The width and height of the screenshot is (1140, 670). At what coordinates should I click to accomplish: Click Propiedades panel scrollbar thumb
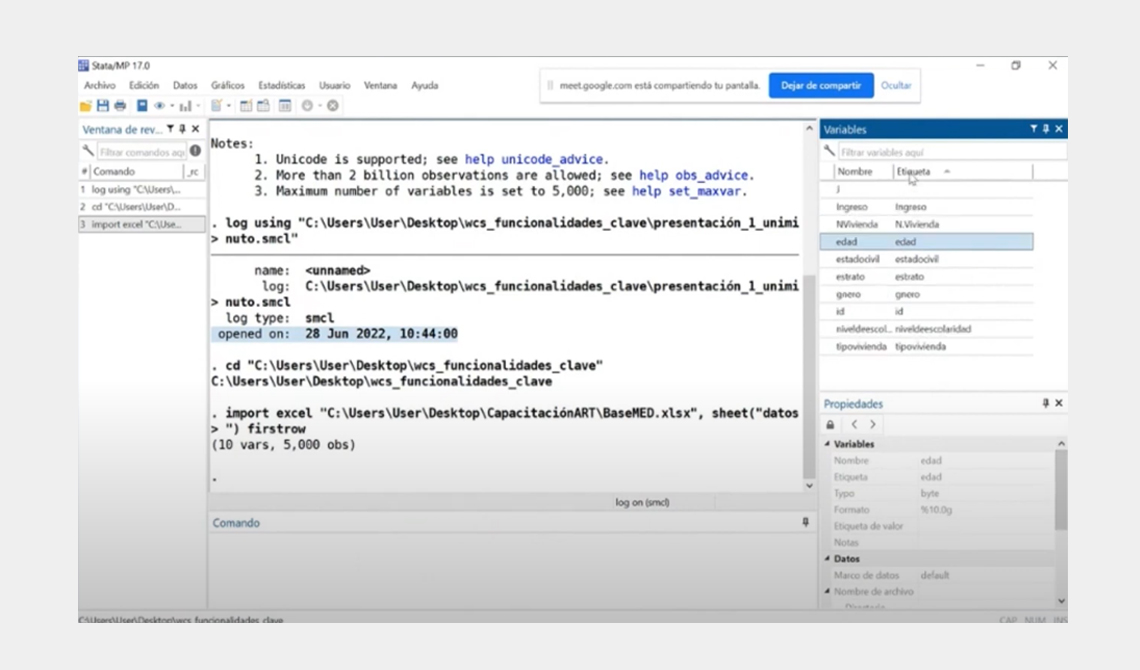(x=1061, y=490)
